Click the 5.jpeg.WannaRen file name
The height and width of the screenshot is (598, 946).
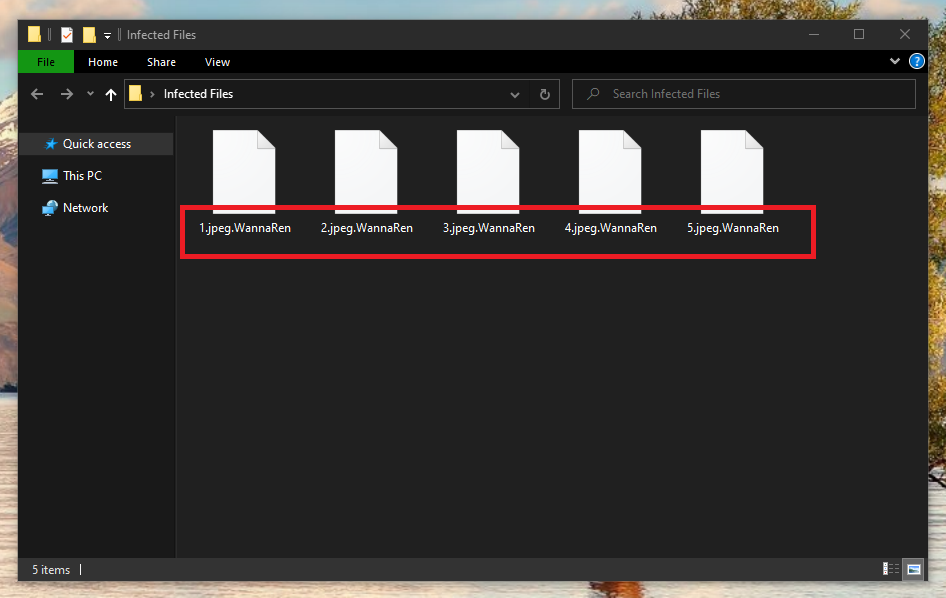(x=733, y=228)
